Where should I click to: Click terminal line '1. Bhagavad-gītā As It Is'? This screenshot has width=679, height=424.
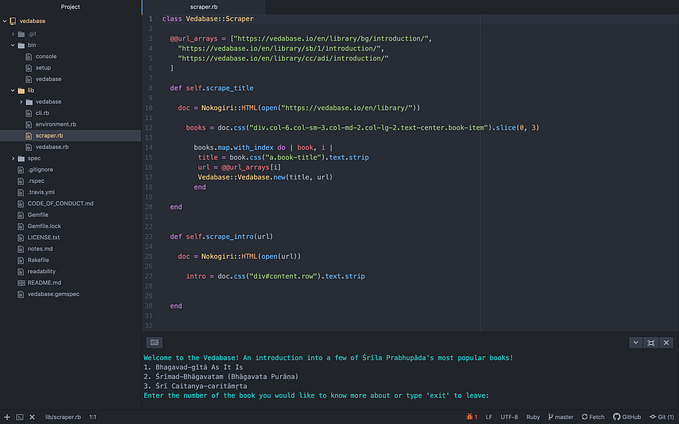point(194,367)
